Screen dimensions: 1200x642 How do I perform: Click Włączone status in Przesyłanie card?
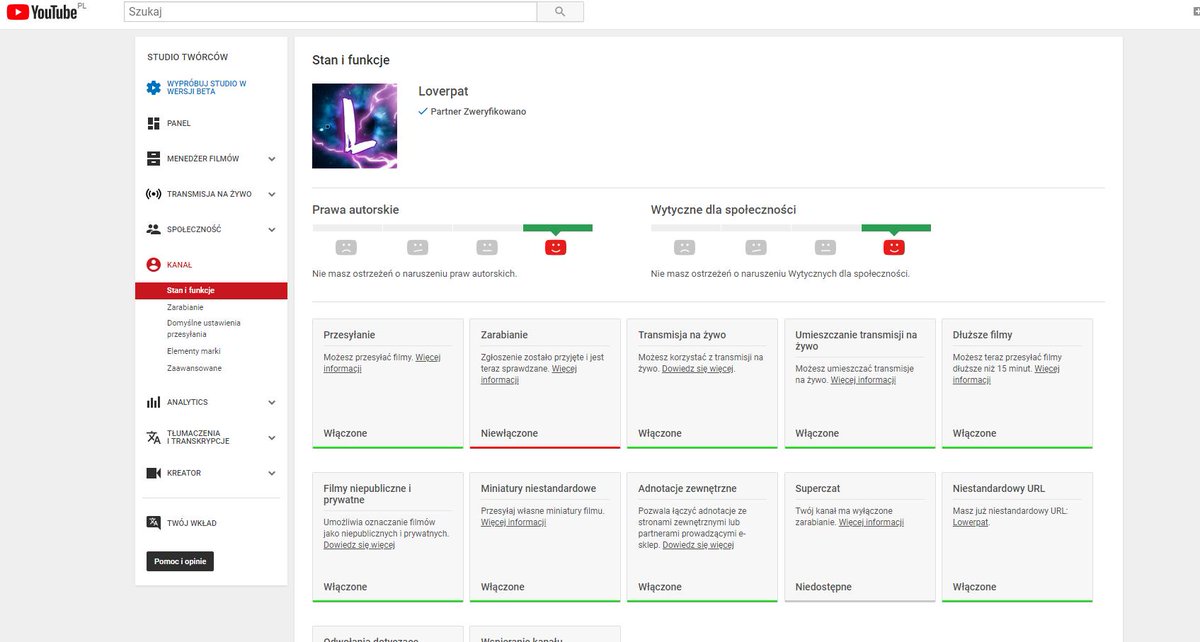345,434
